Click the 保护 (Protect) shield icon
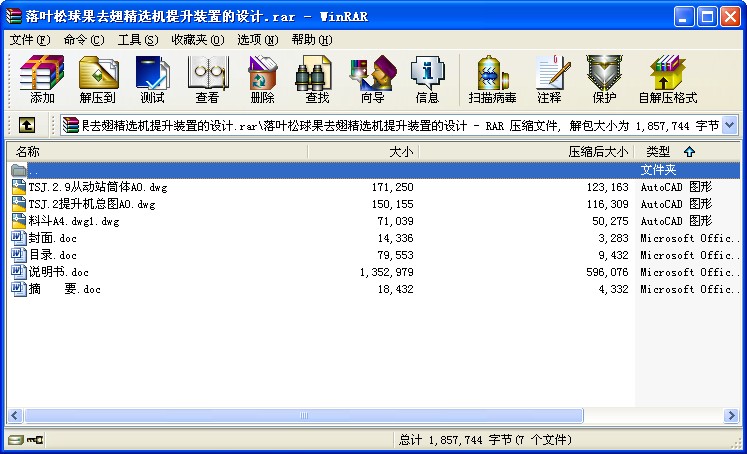Viewport: 747px width, 454px height. click(x=604, y=79)
